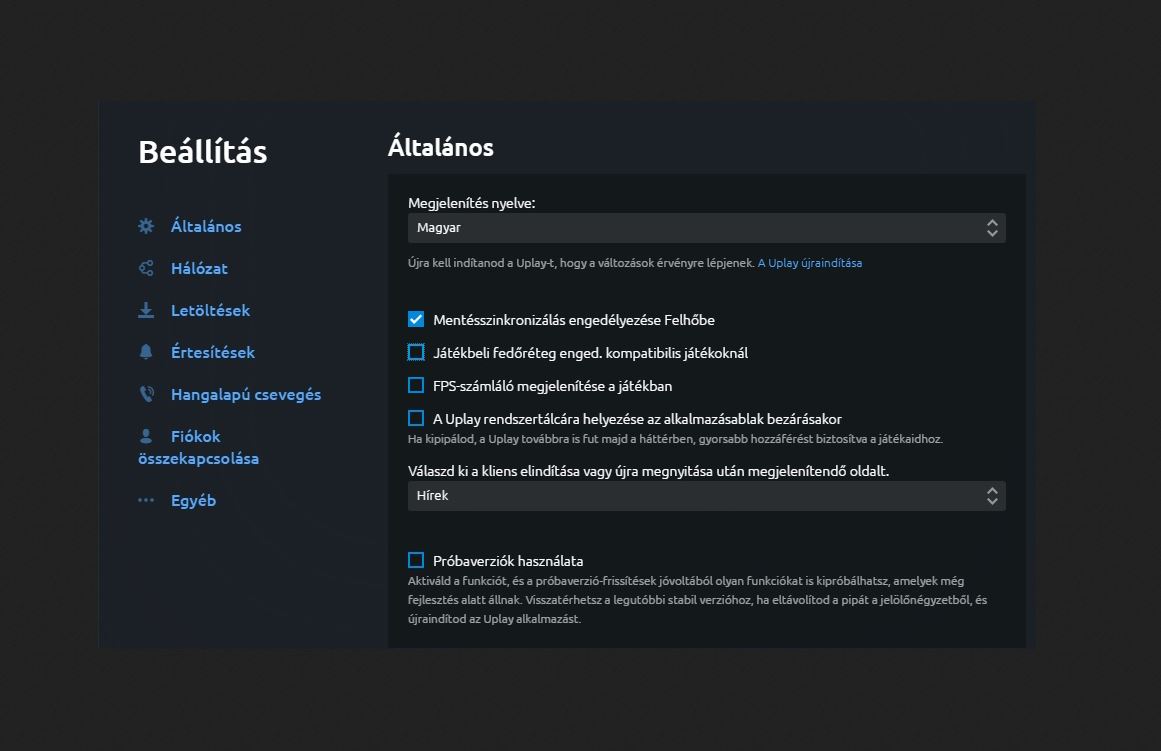
Task: Enable FPS-számláló megjelenítése a játékban
Action: [x=416, y=385]
